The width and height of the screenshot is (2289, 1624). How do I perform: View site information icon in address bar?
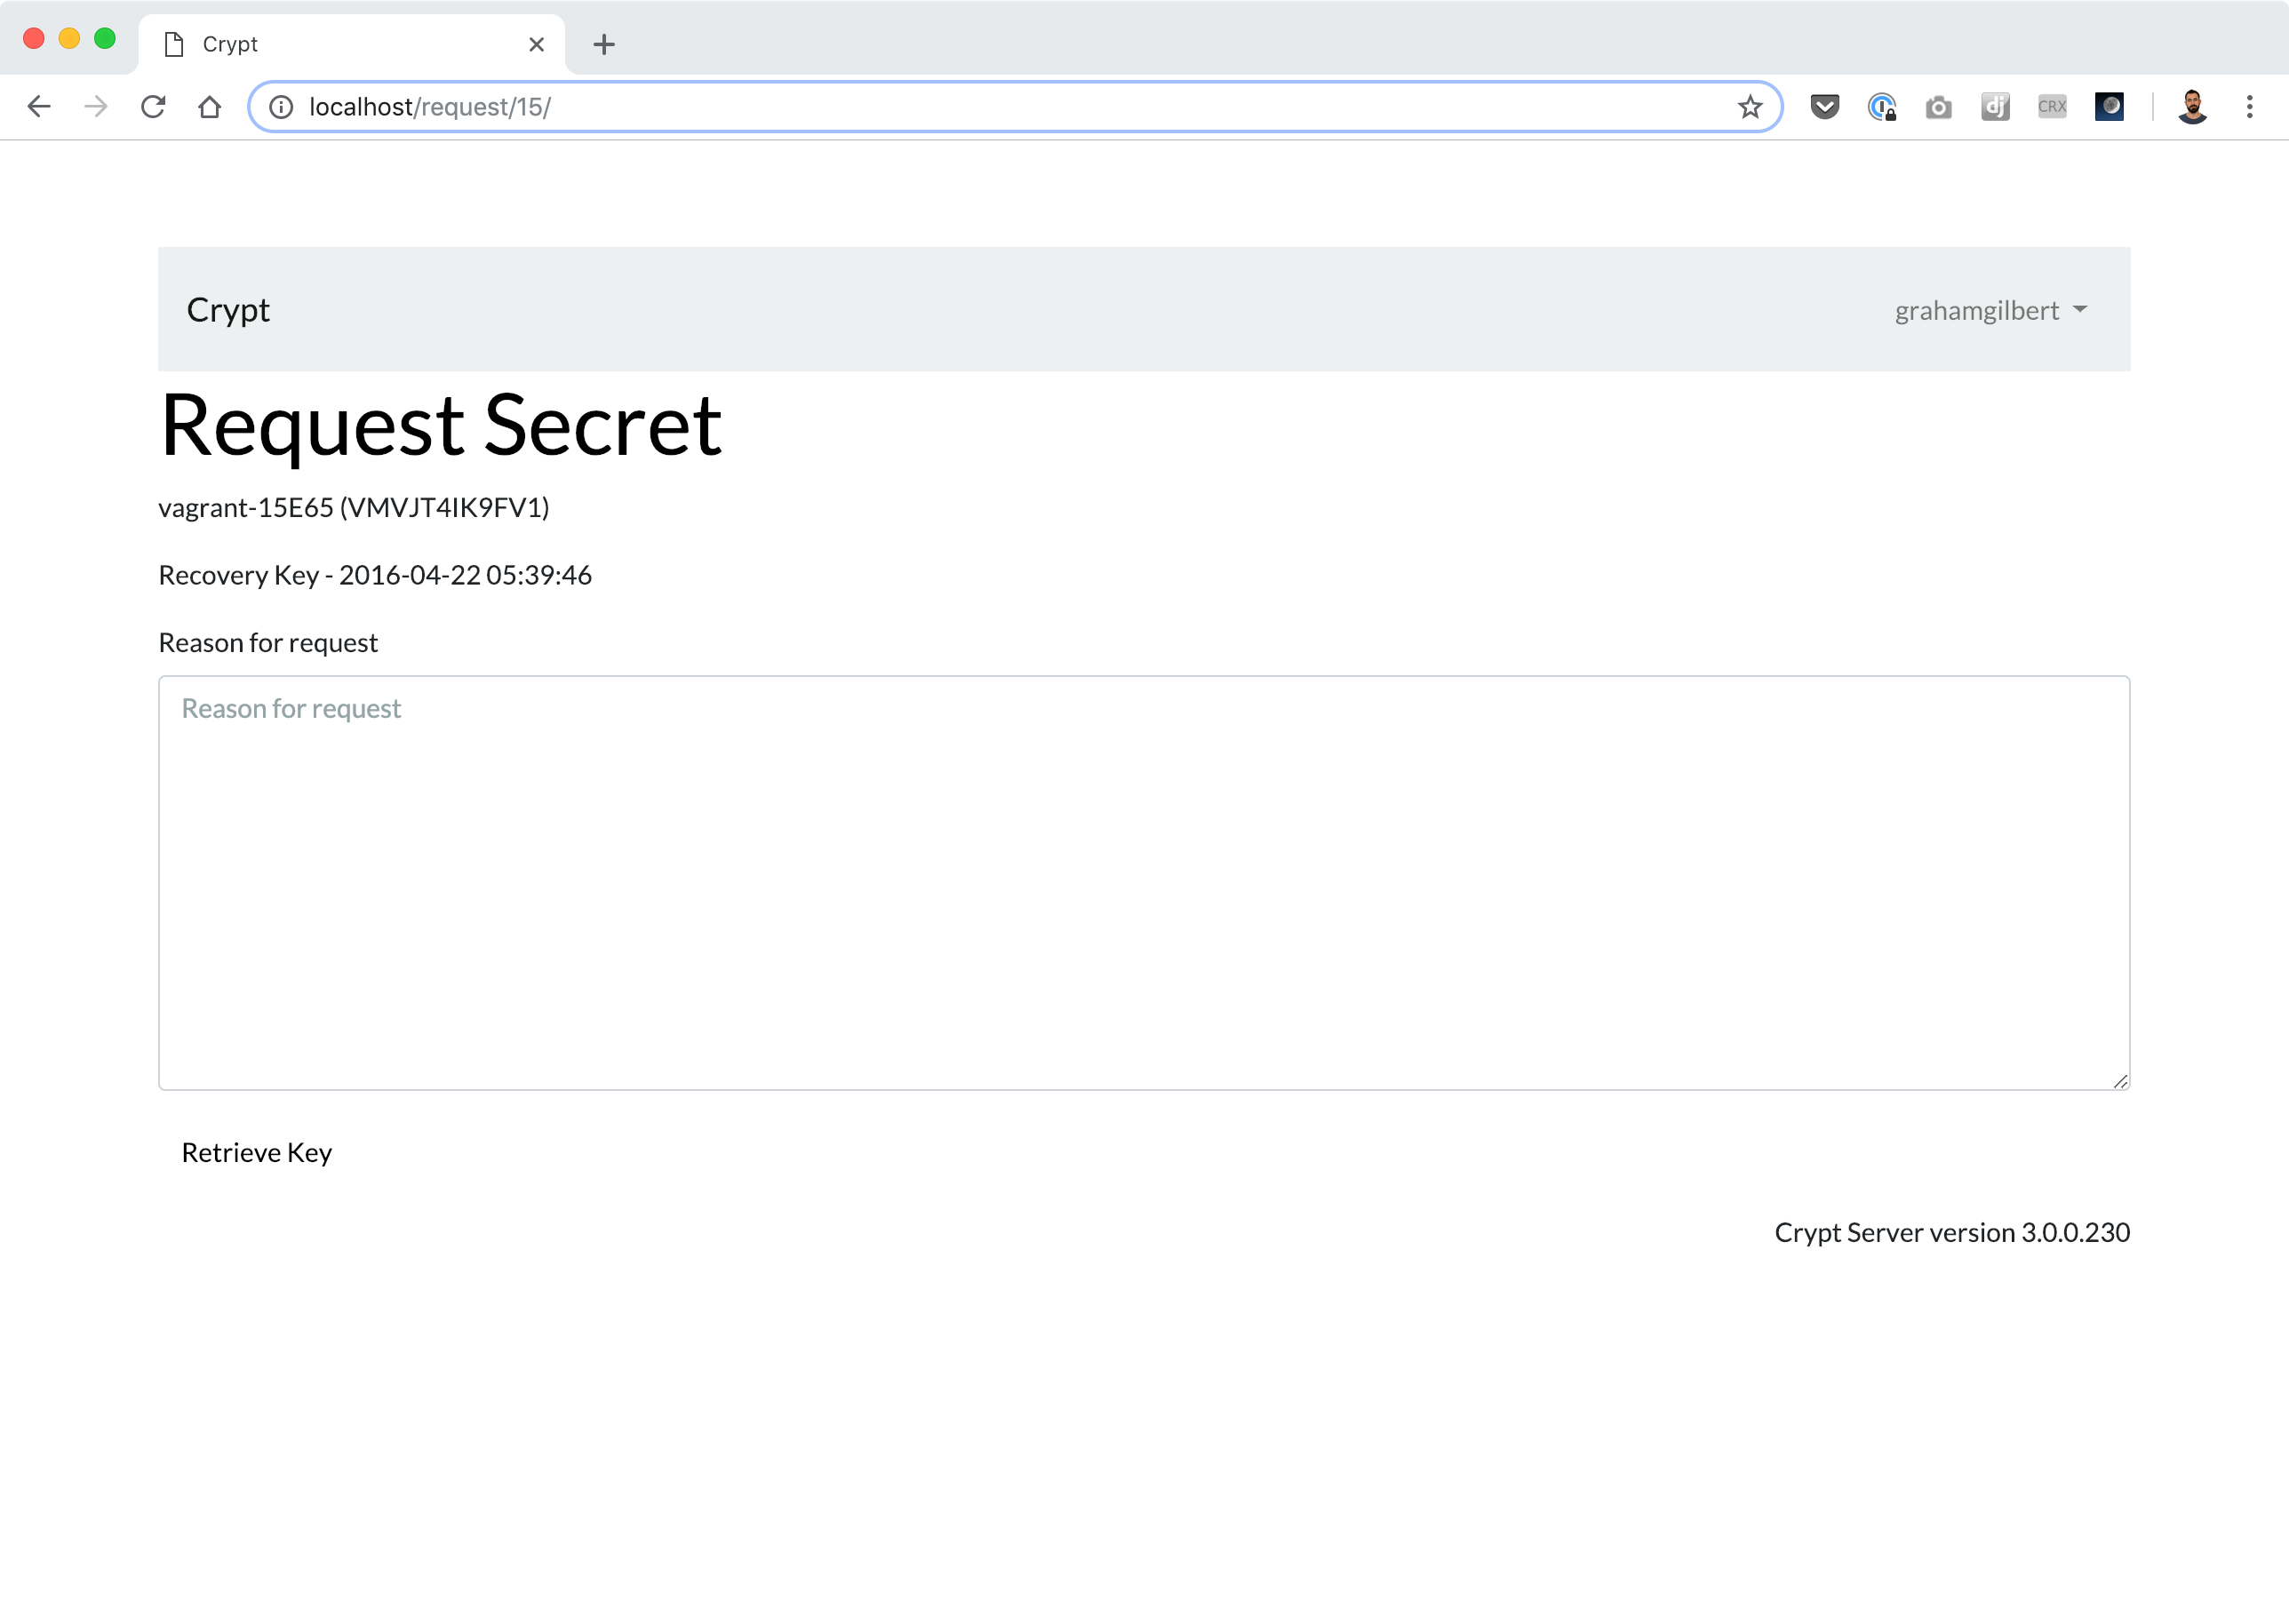click(281, 107)
